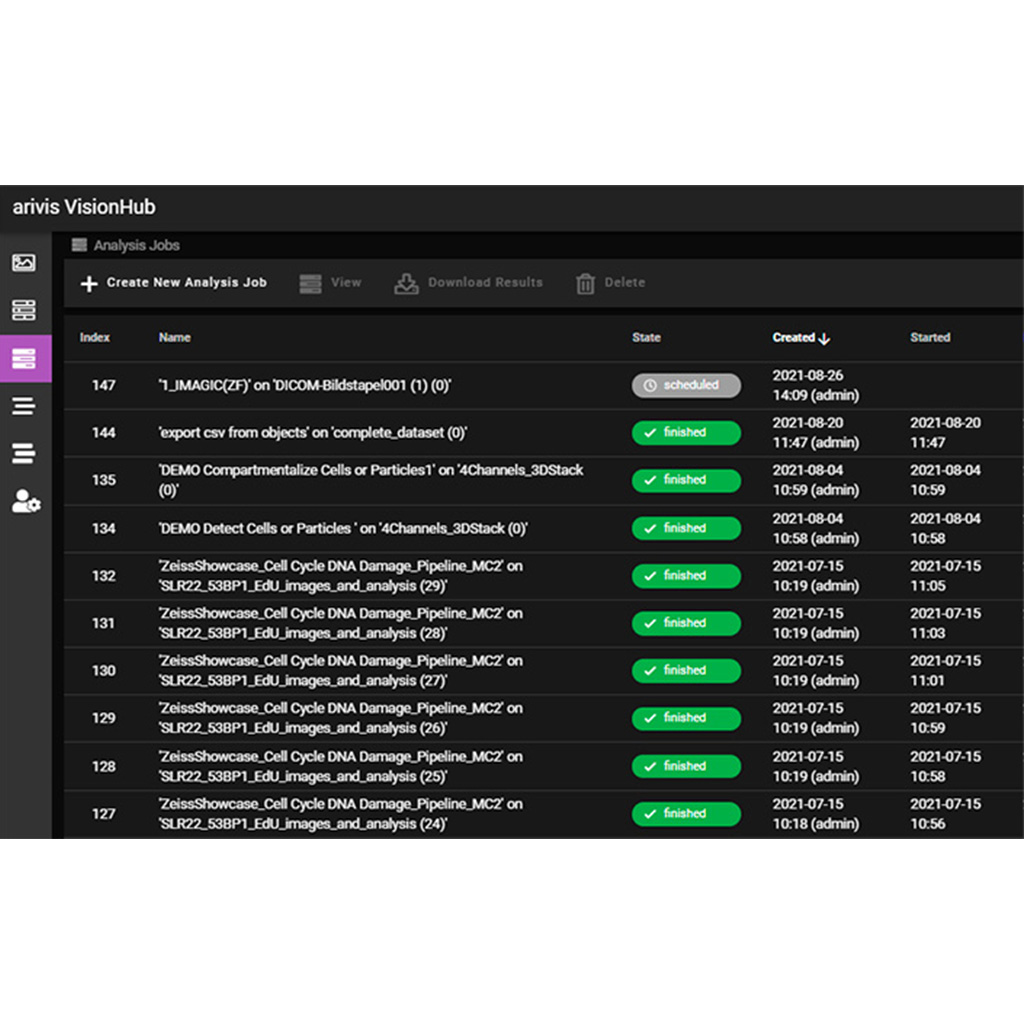The width and height of the screenshot is (1024, 1024).
Task: Select job 'export csv from objects'
Action: pos(313,433)
